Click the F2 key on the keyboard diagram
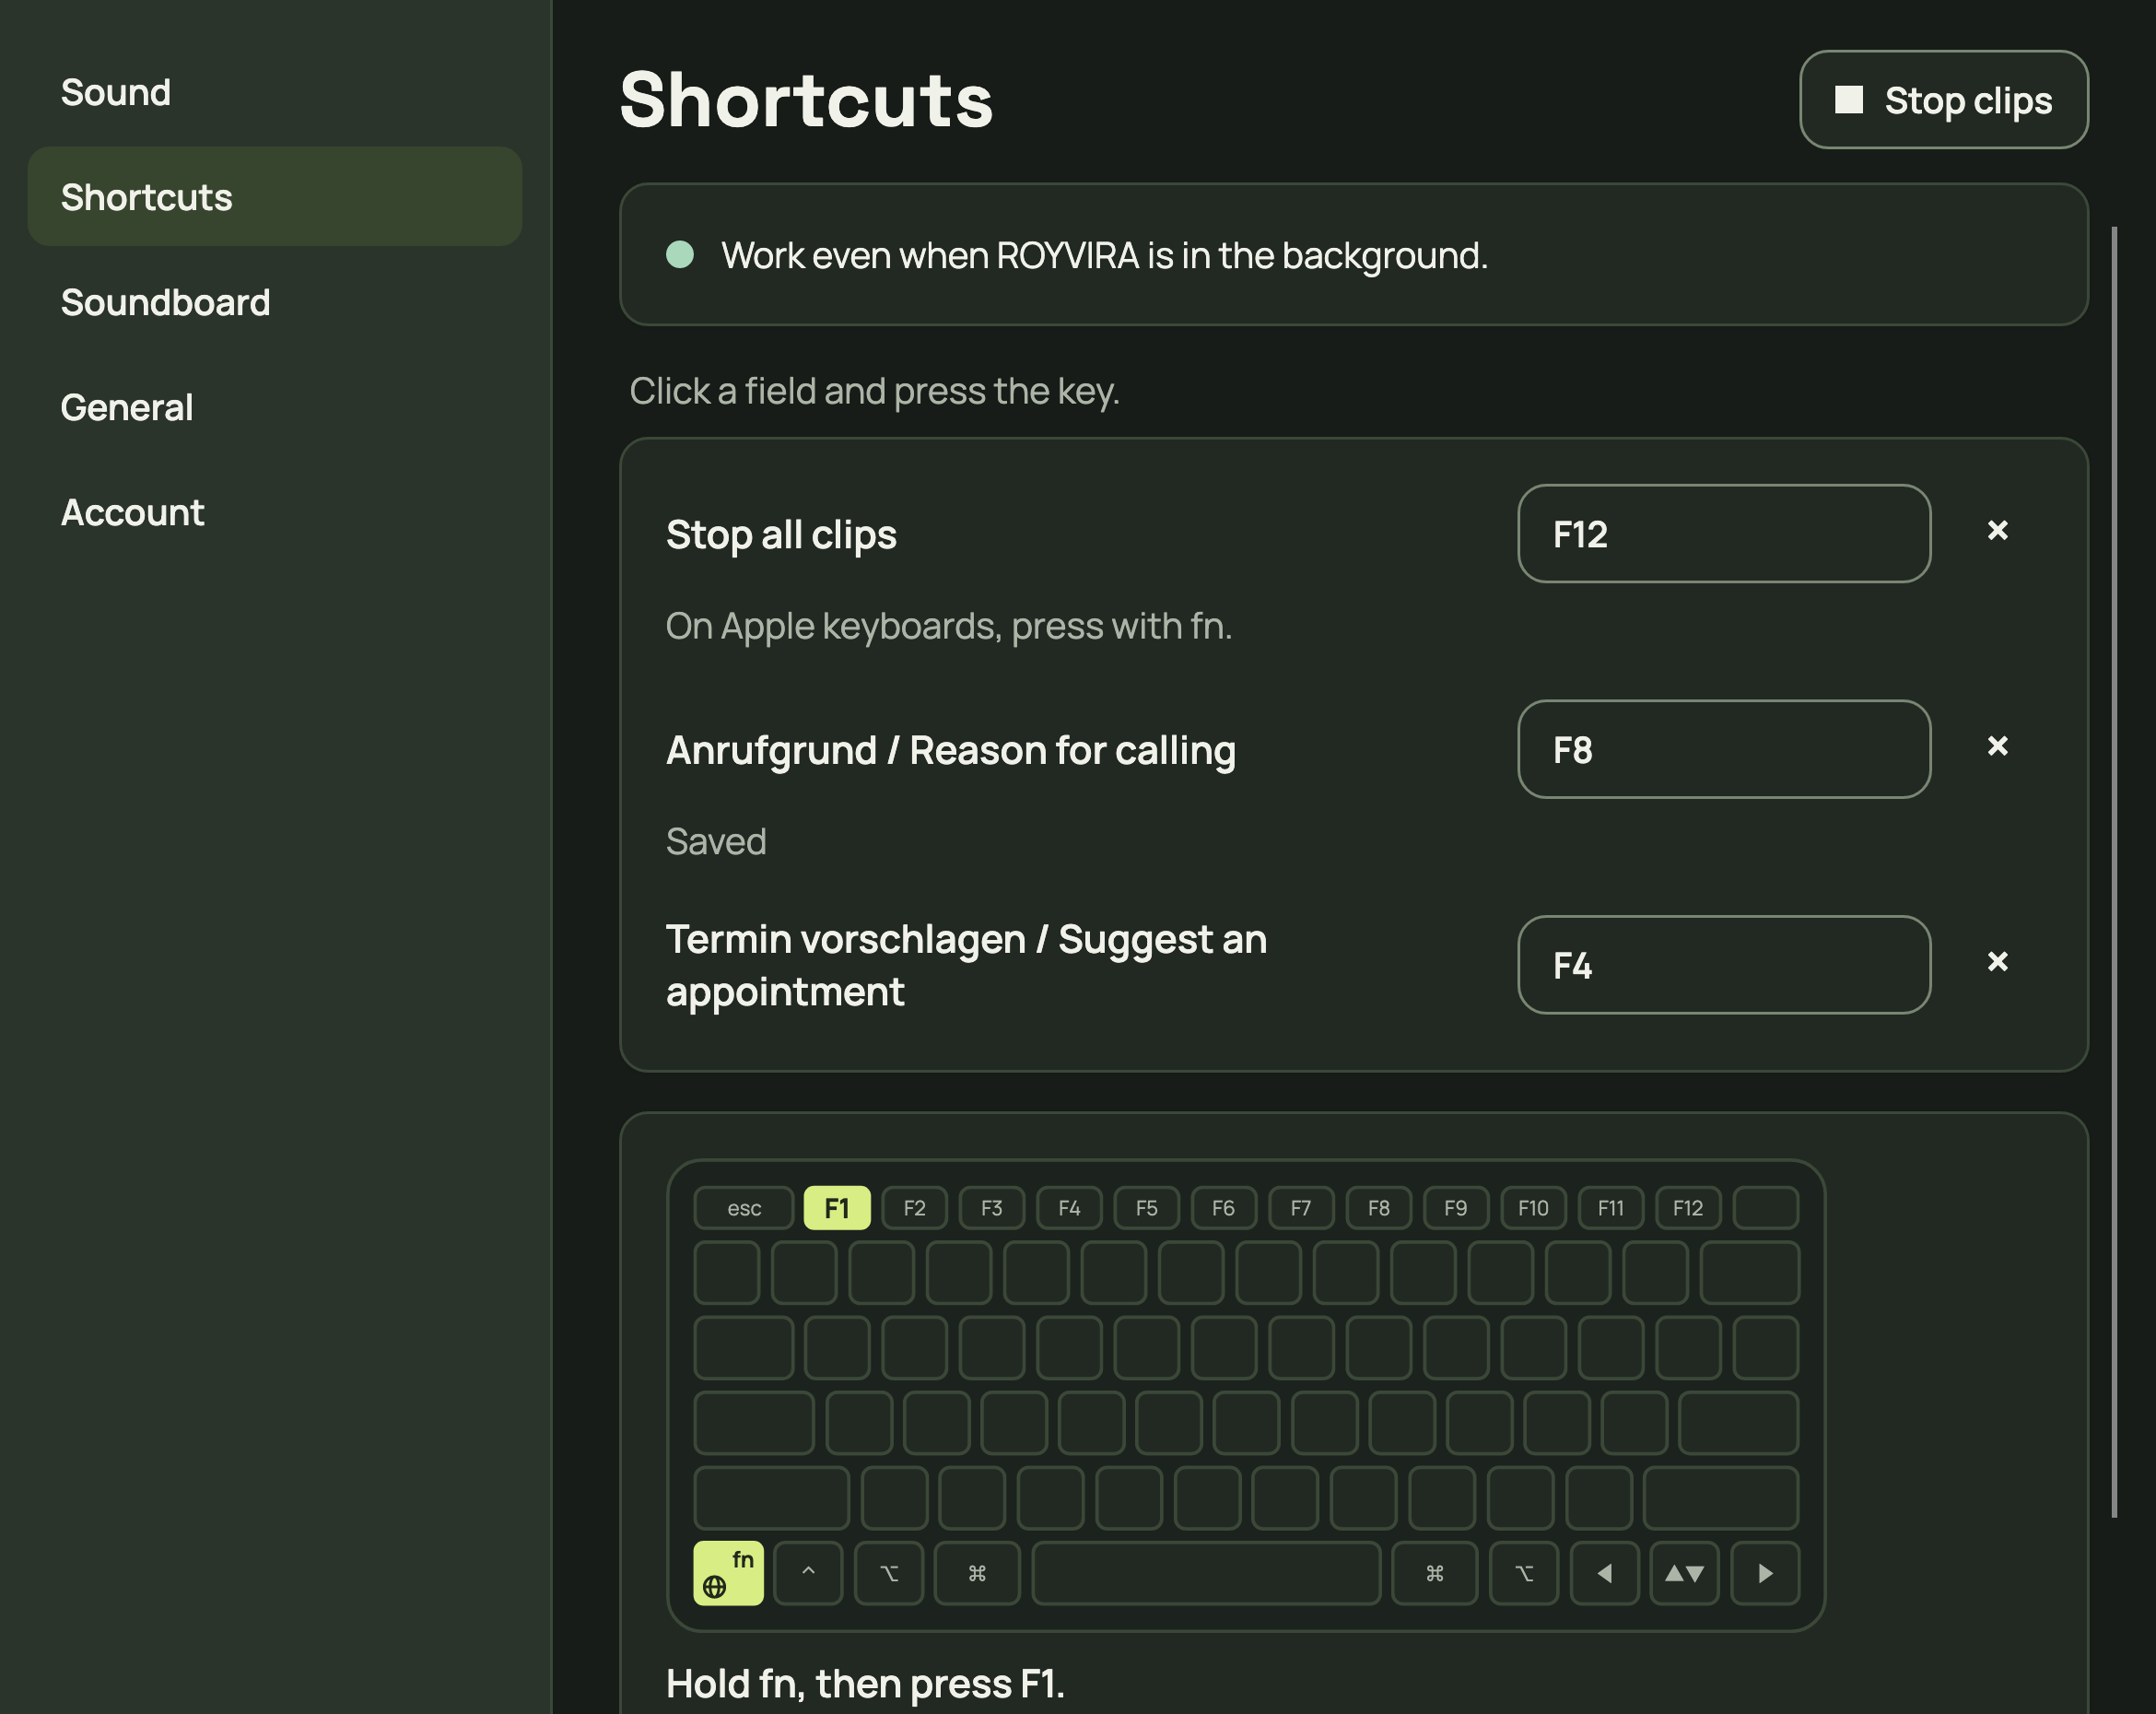The height and width of the screenshot is (1714, 2156). (914, 1208)
